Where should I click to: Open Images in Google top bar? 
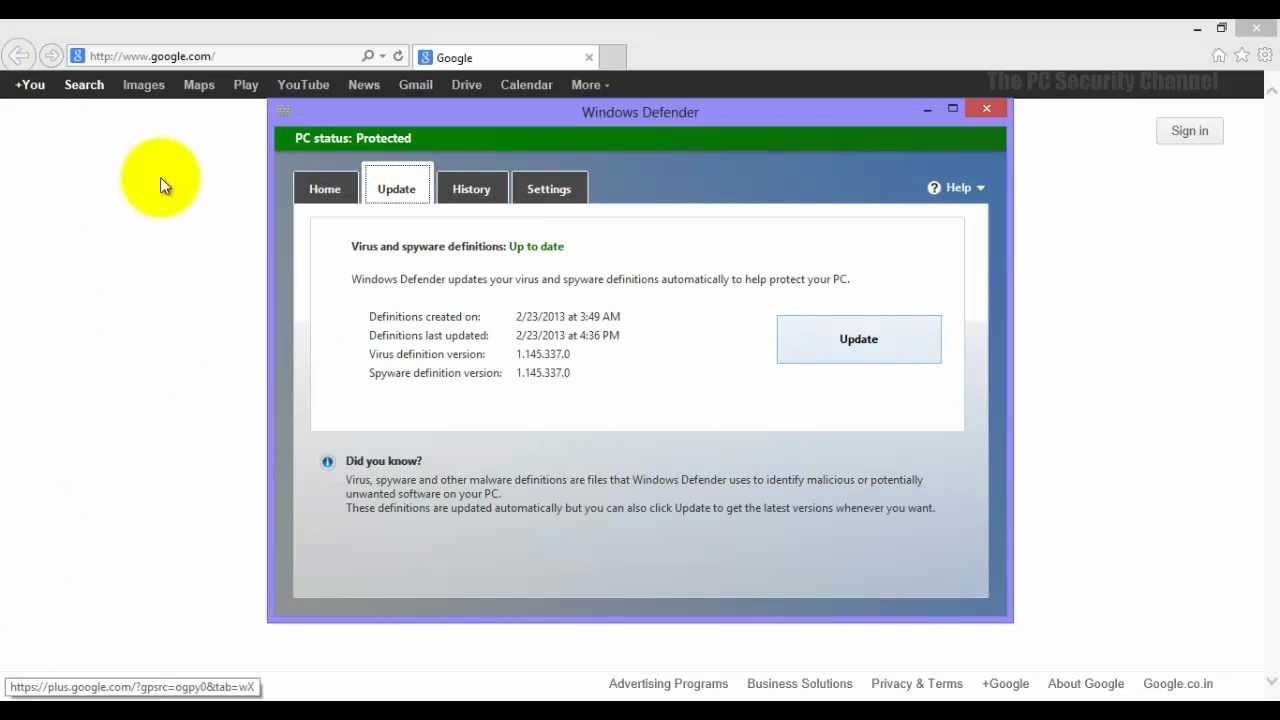144,85
